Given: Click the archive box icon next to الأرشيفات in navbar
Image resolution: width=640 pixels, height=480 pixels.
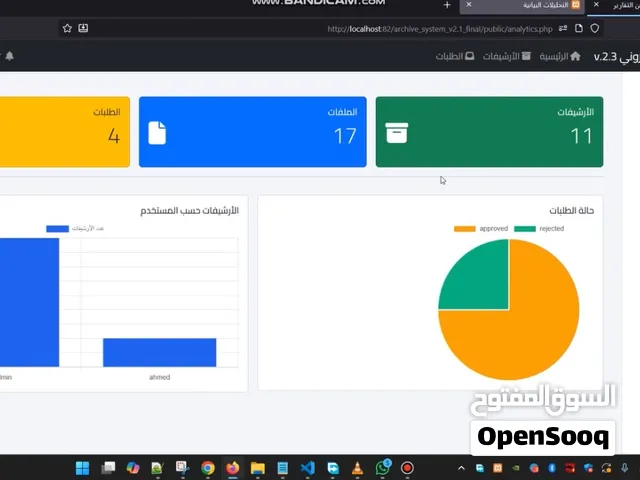Looking at the screenshot, I should click(x=527, y=56).
